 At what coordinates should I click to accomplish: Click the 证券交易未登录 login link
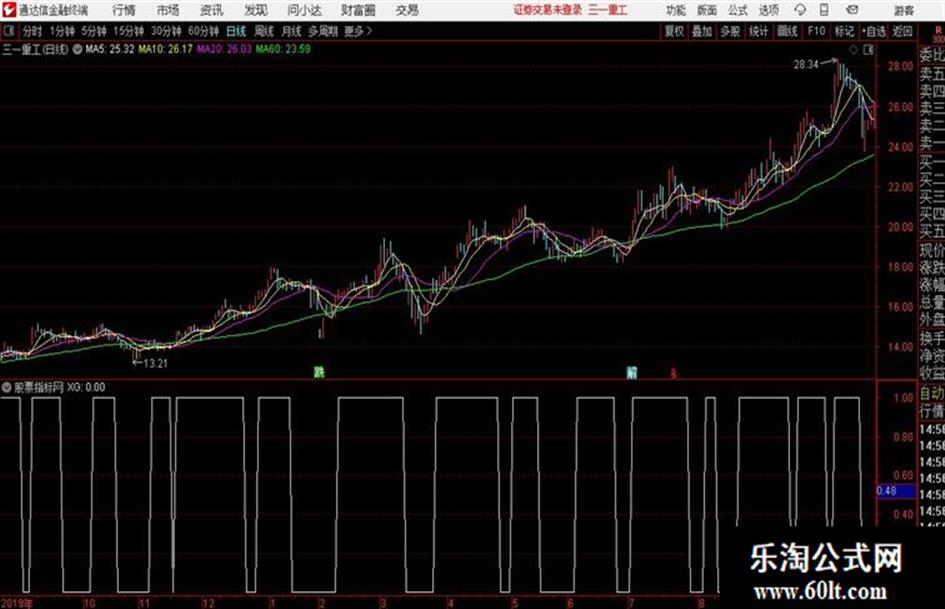pos(547,10)
